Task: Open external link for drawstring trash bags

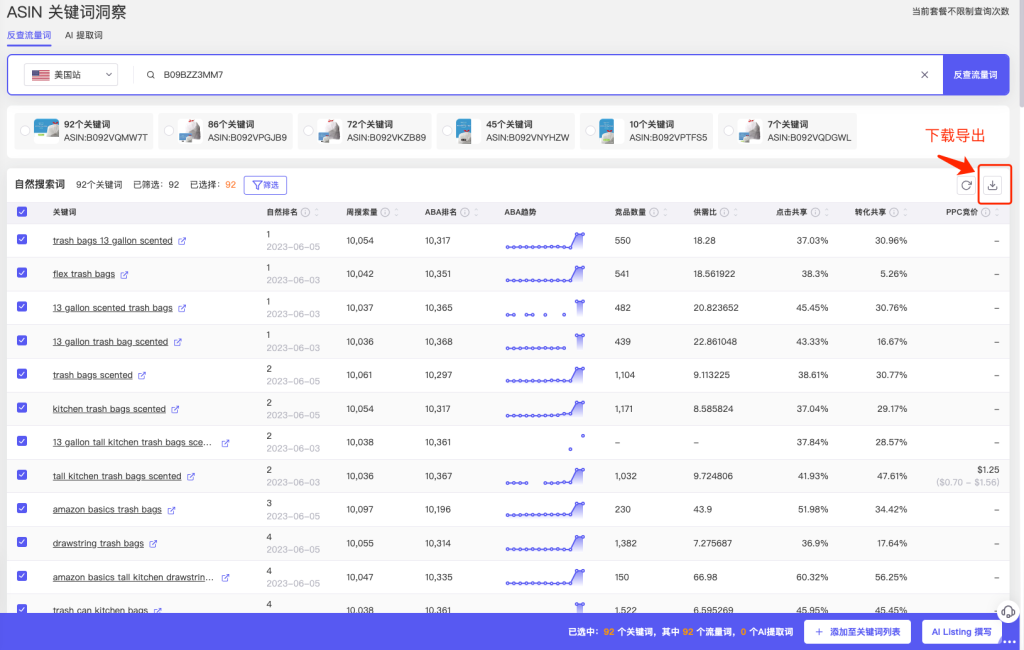Action: pos(153,544)
